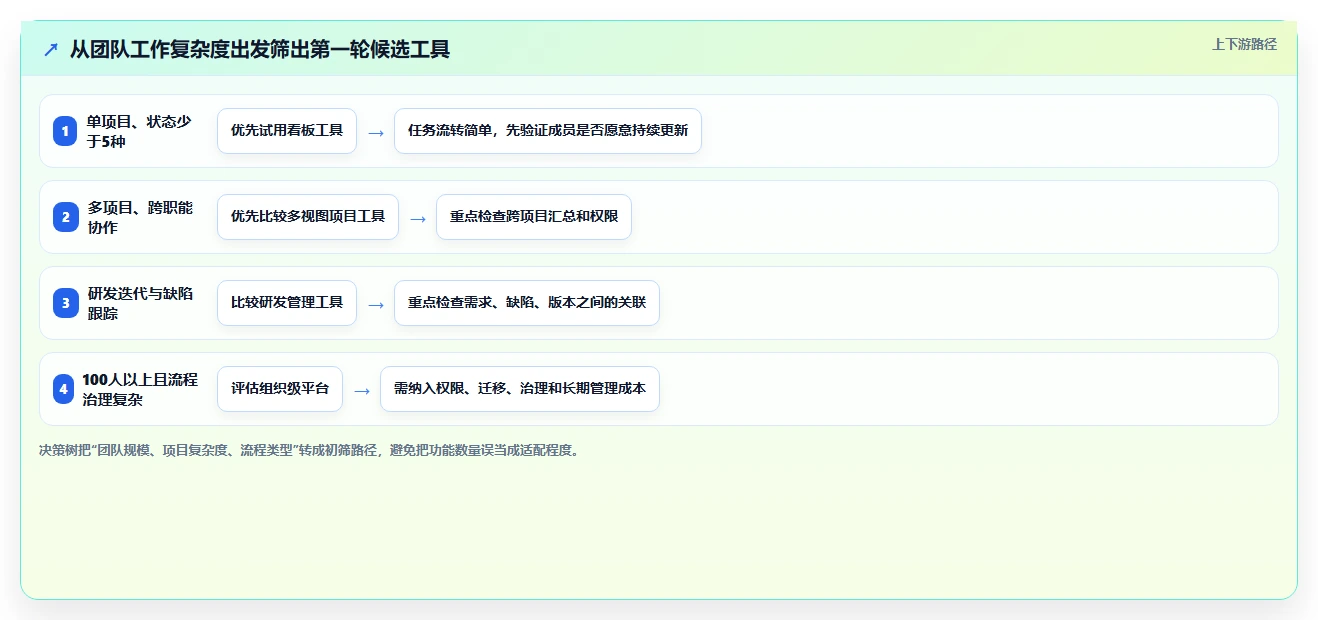1318x620 pixels.
Task: Select the 优先试用看板工具 box
Action: 287,131
